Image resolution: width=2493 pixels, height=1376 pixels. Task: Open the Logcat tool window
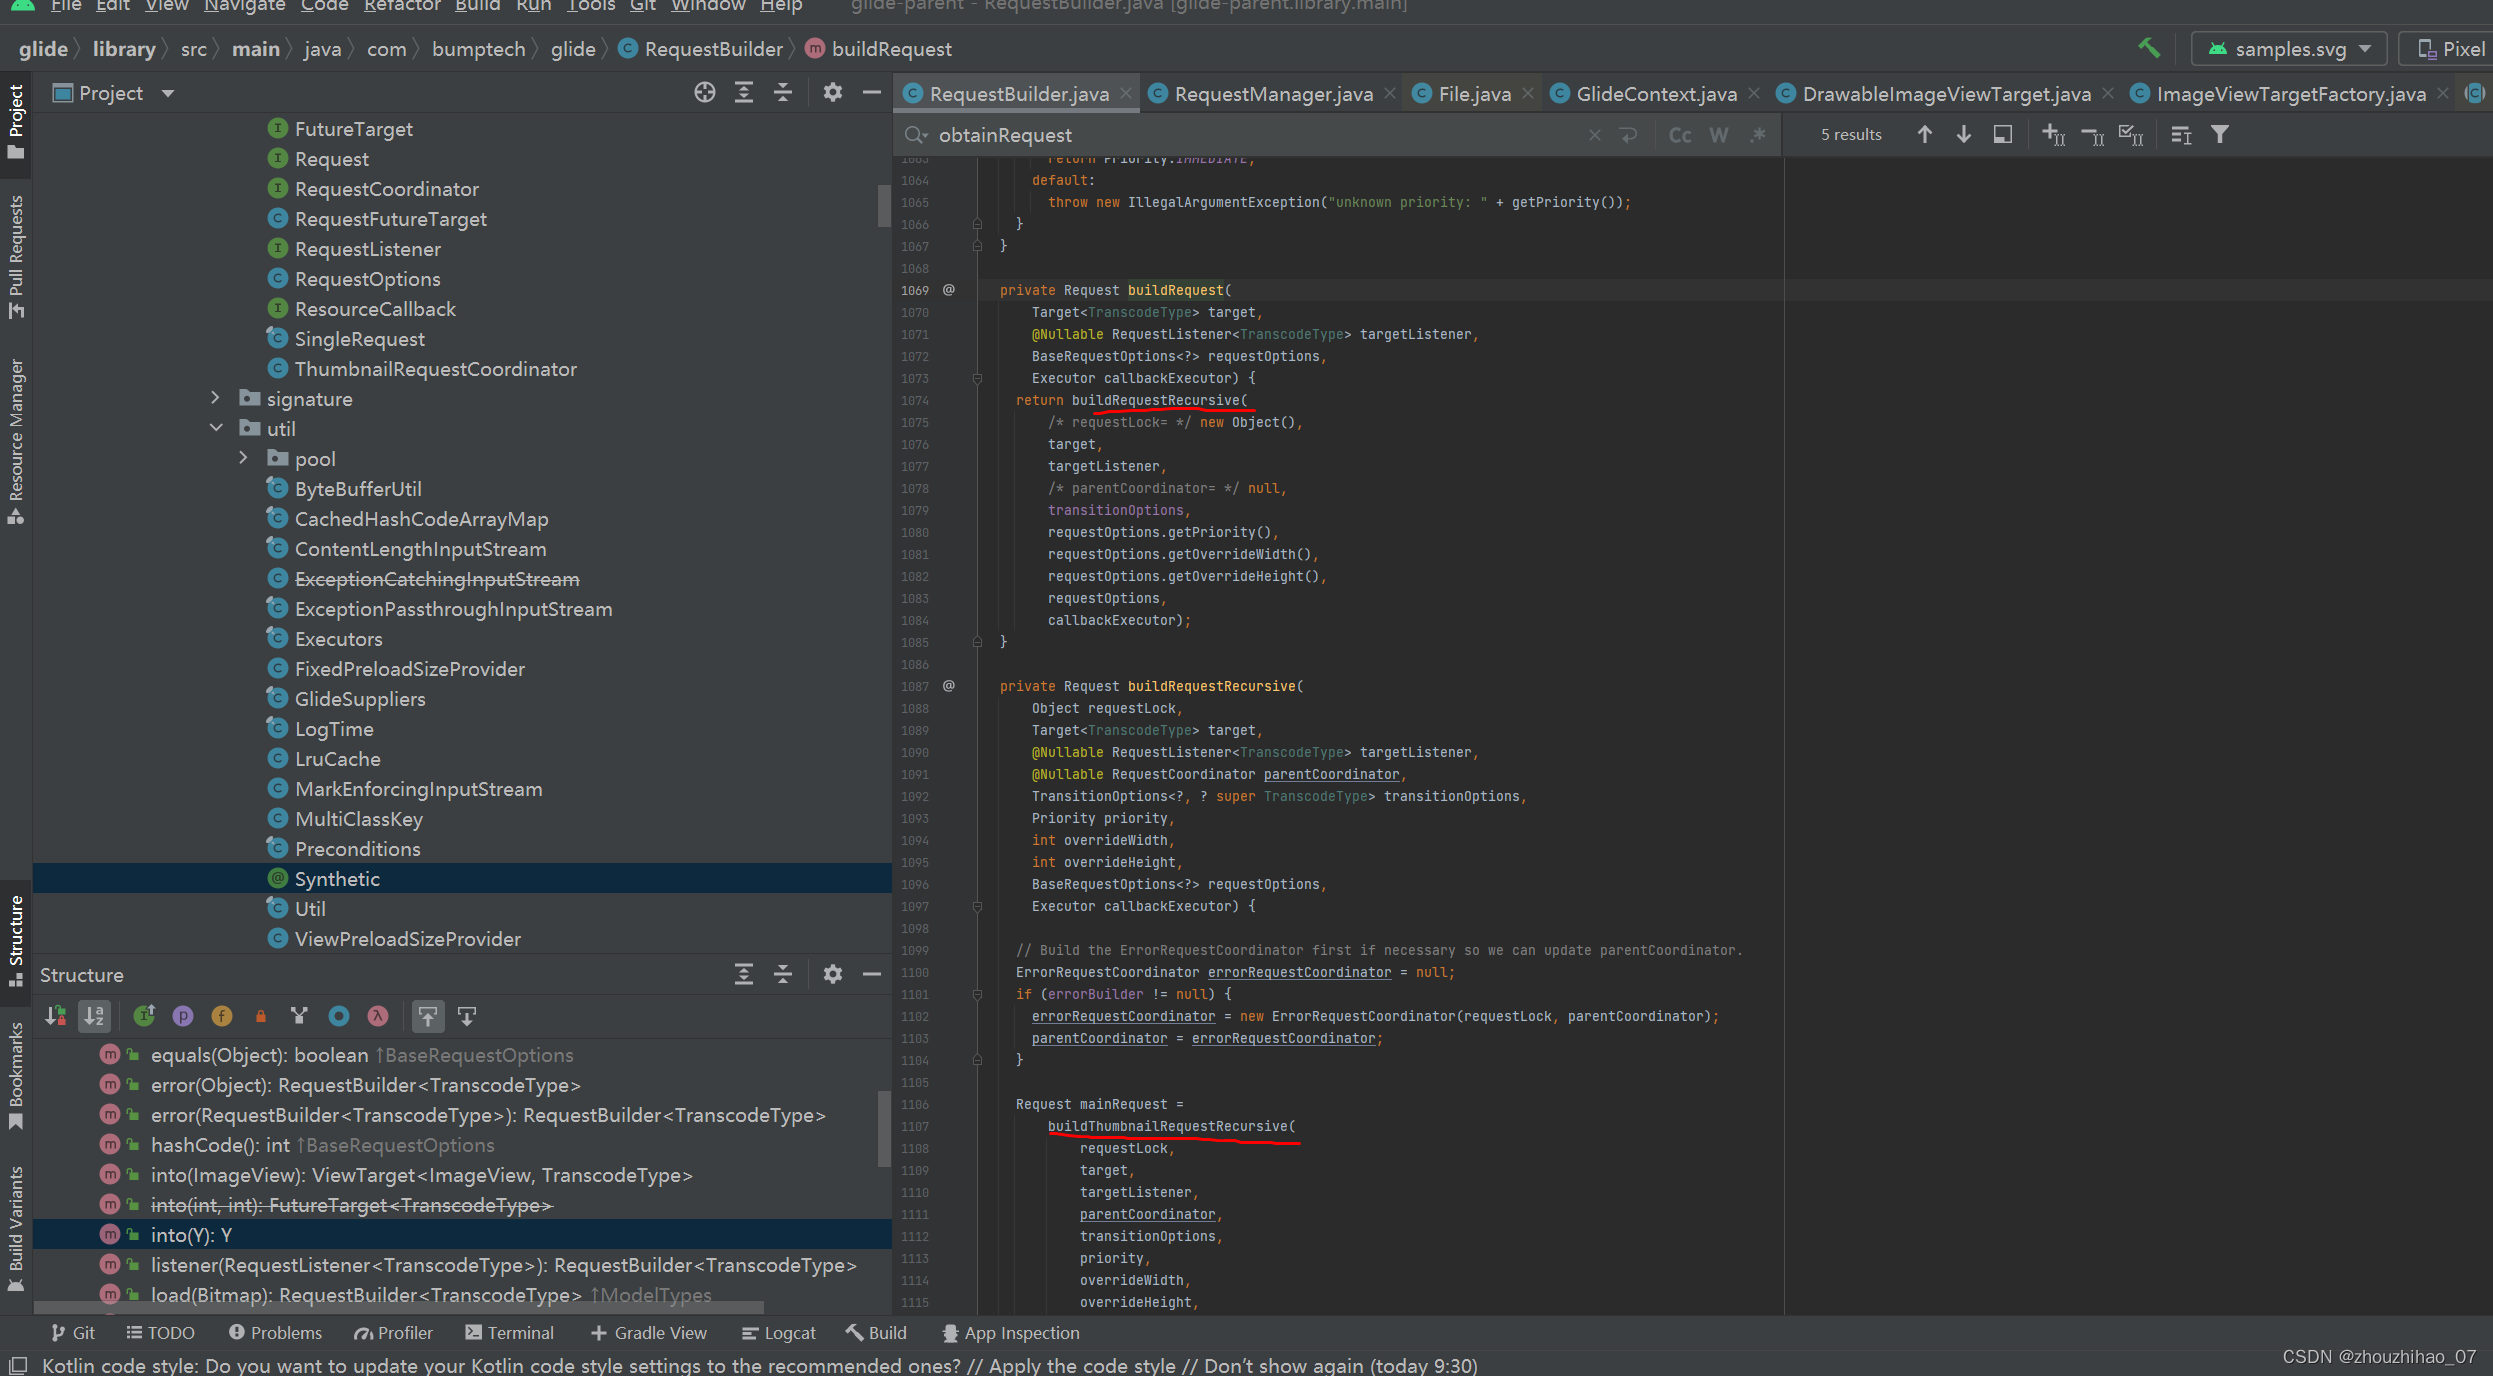pyautogui.click(x=779, y=1333)
